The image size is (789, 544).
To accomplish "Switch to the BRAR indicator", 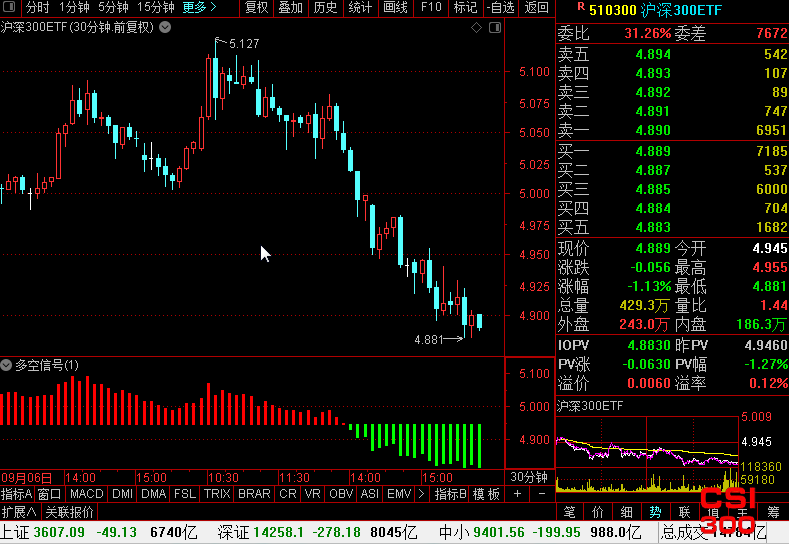I will coord(254,494).
